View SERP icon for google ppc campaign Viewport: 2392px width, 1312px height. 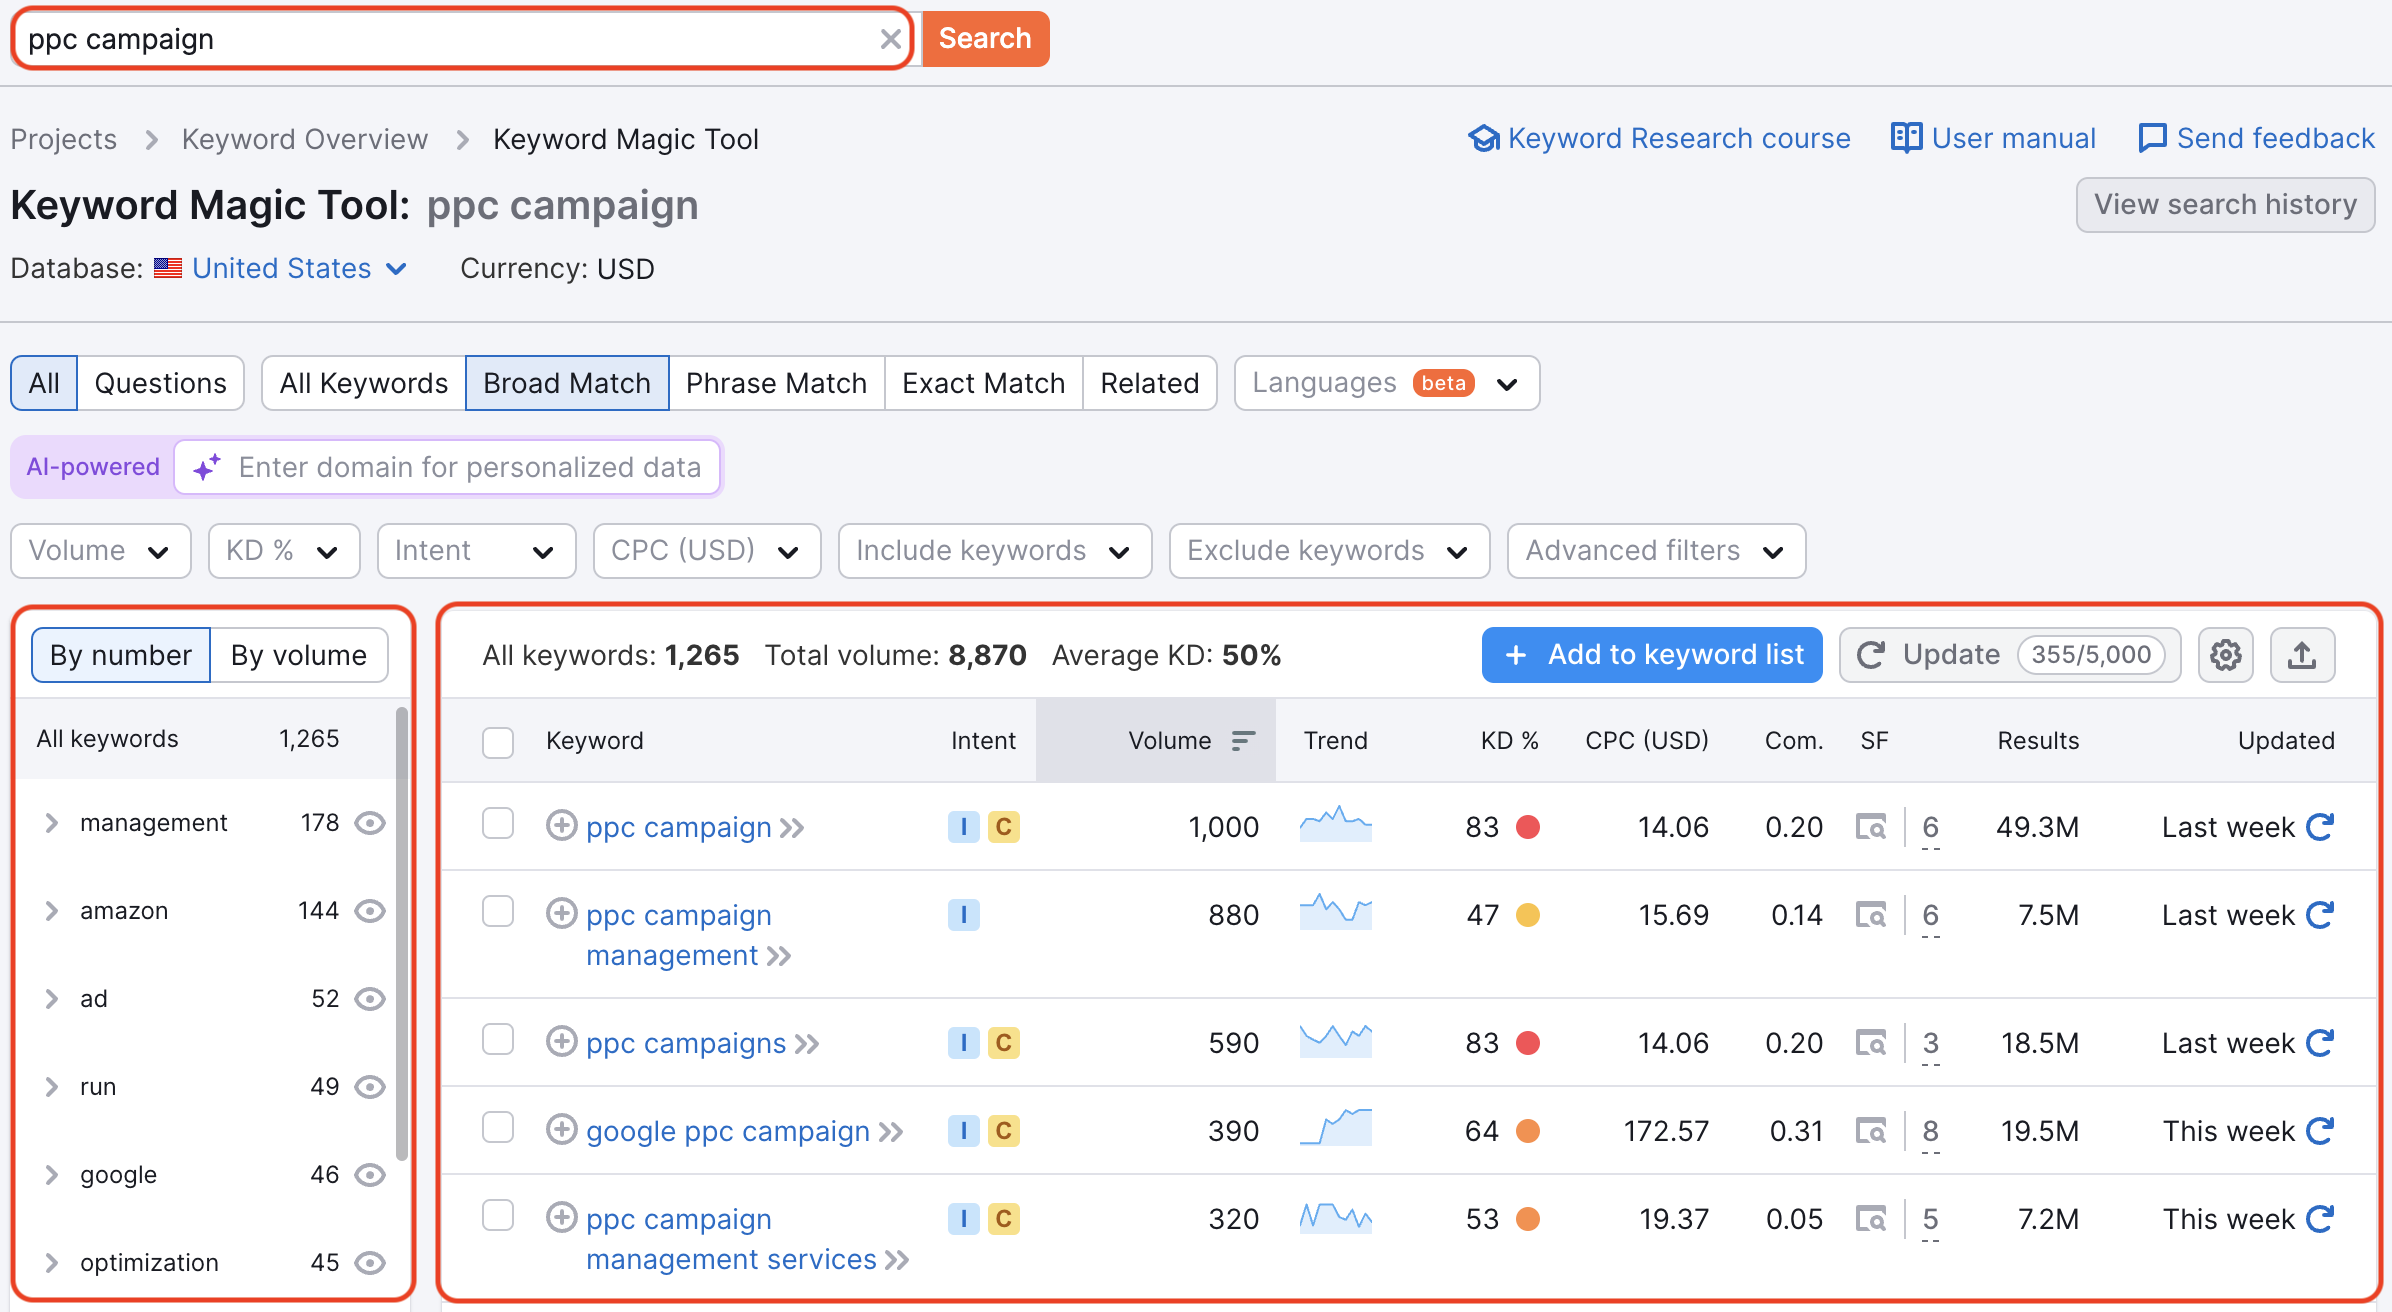click(1871, 1131)
